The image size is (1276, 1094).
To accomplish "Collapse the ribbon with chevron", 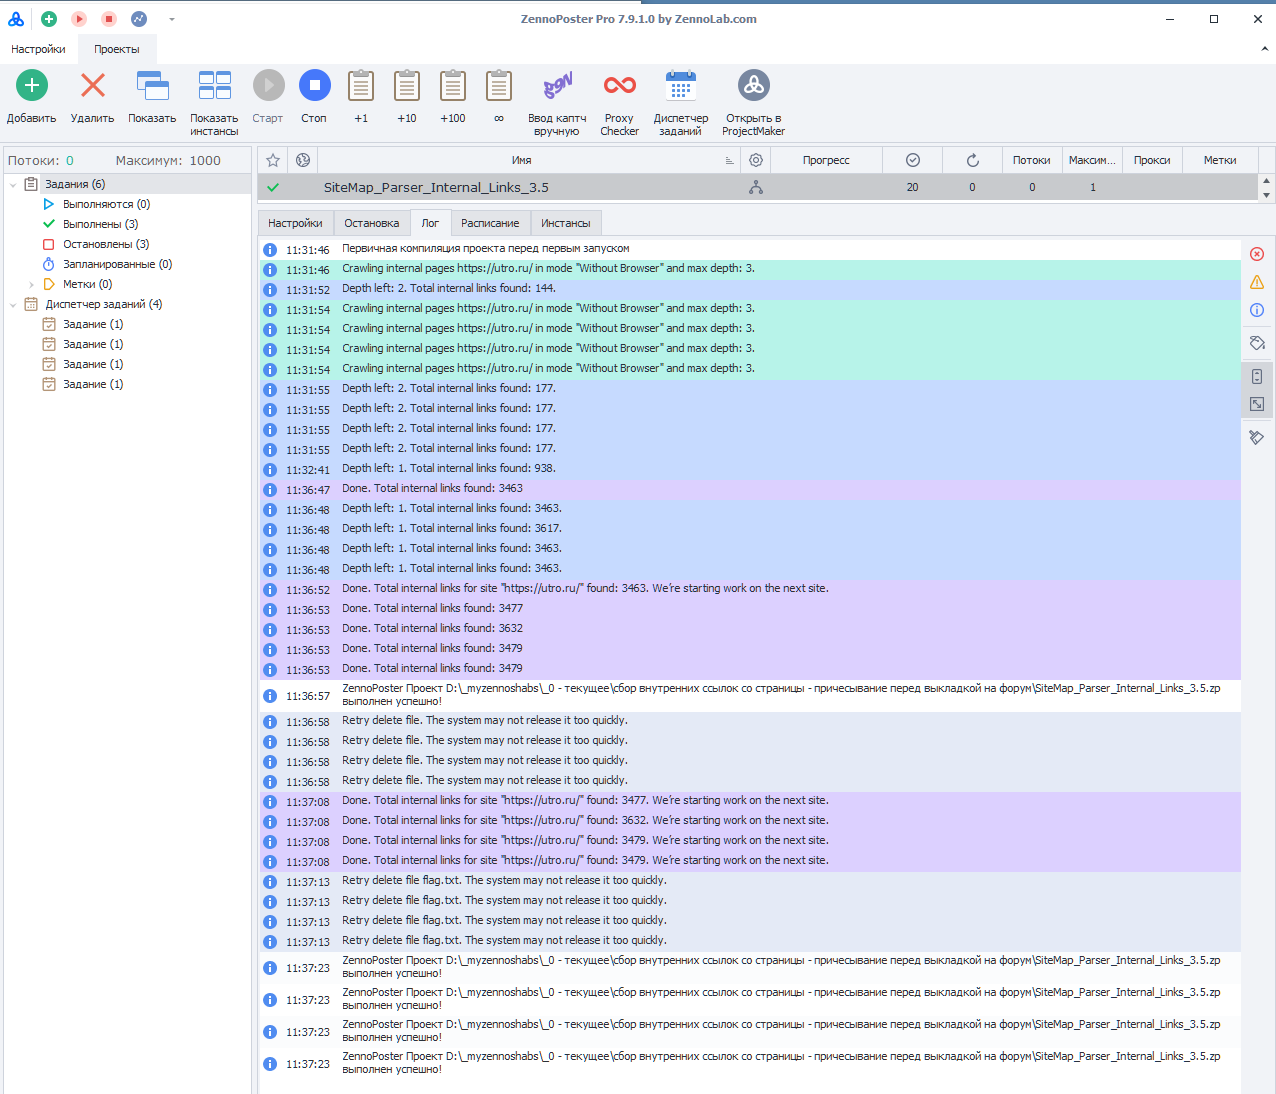I will [1264, 49].
